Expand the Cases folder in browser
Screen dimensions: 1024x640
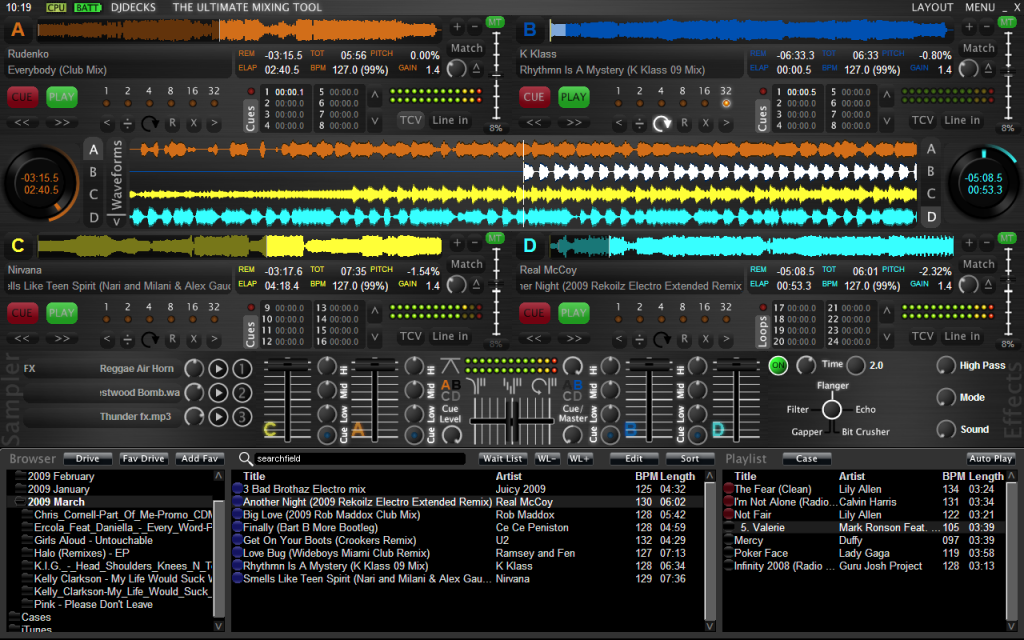pos(14,616)
